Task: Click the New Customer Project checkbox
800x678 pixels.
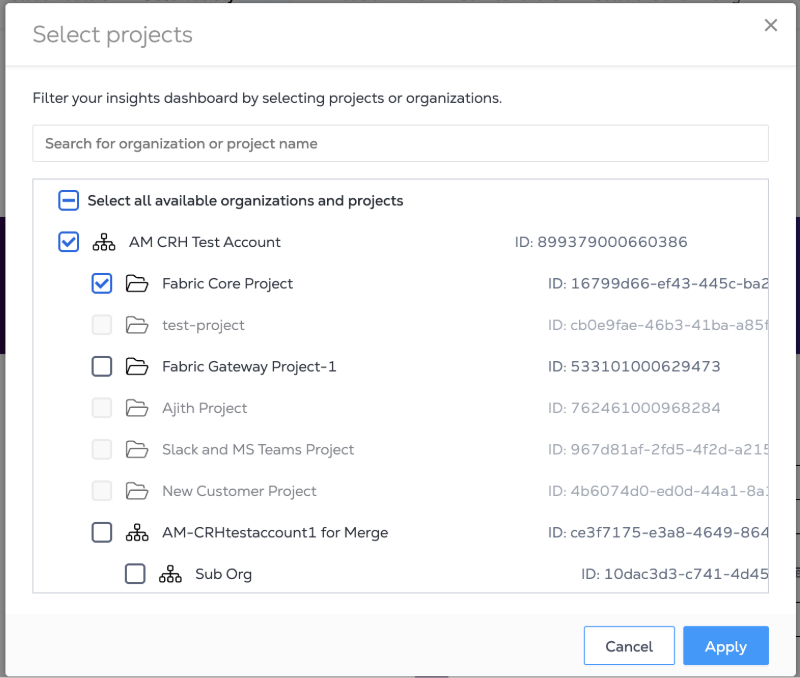Action: [102, 491]
